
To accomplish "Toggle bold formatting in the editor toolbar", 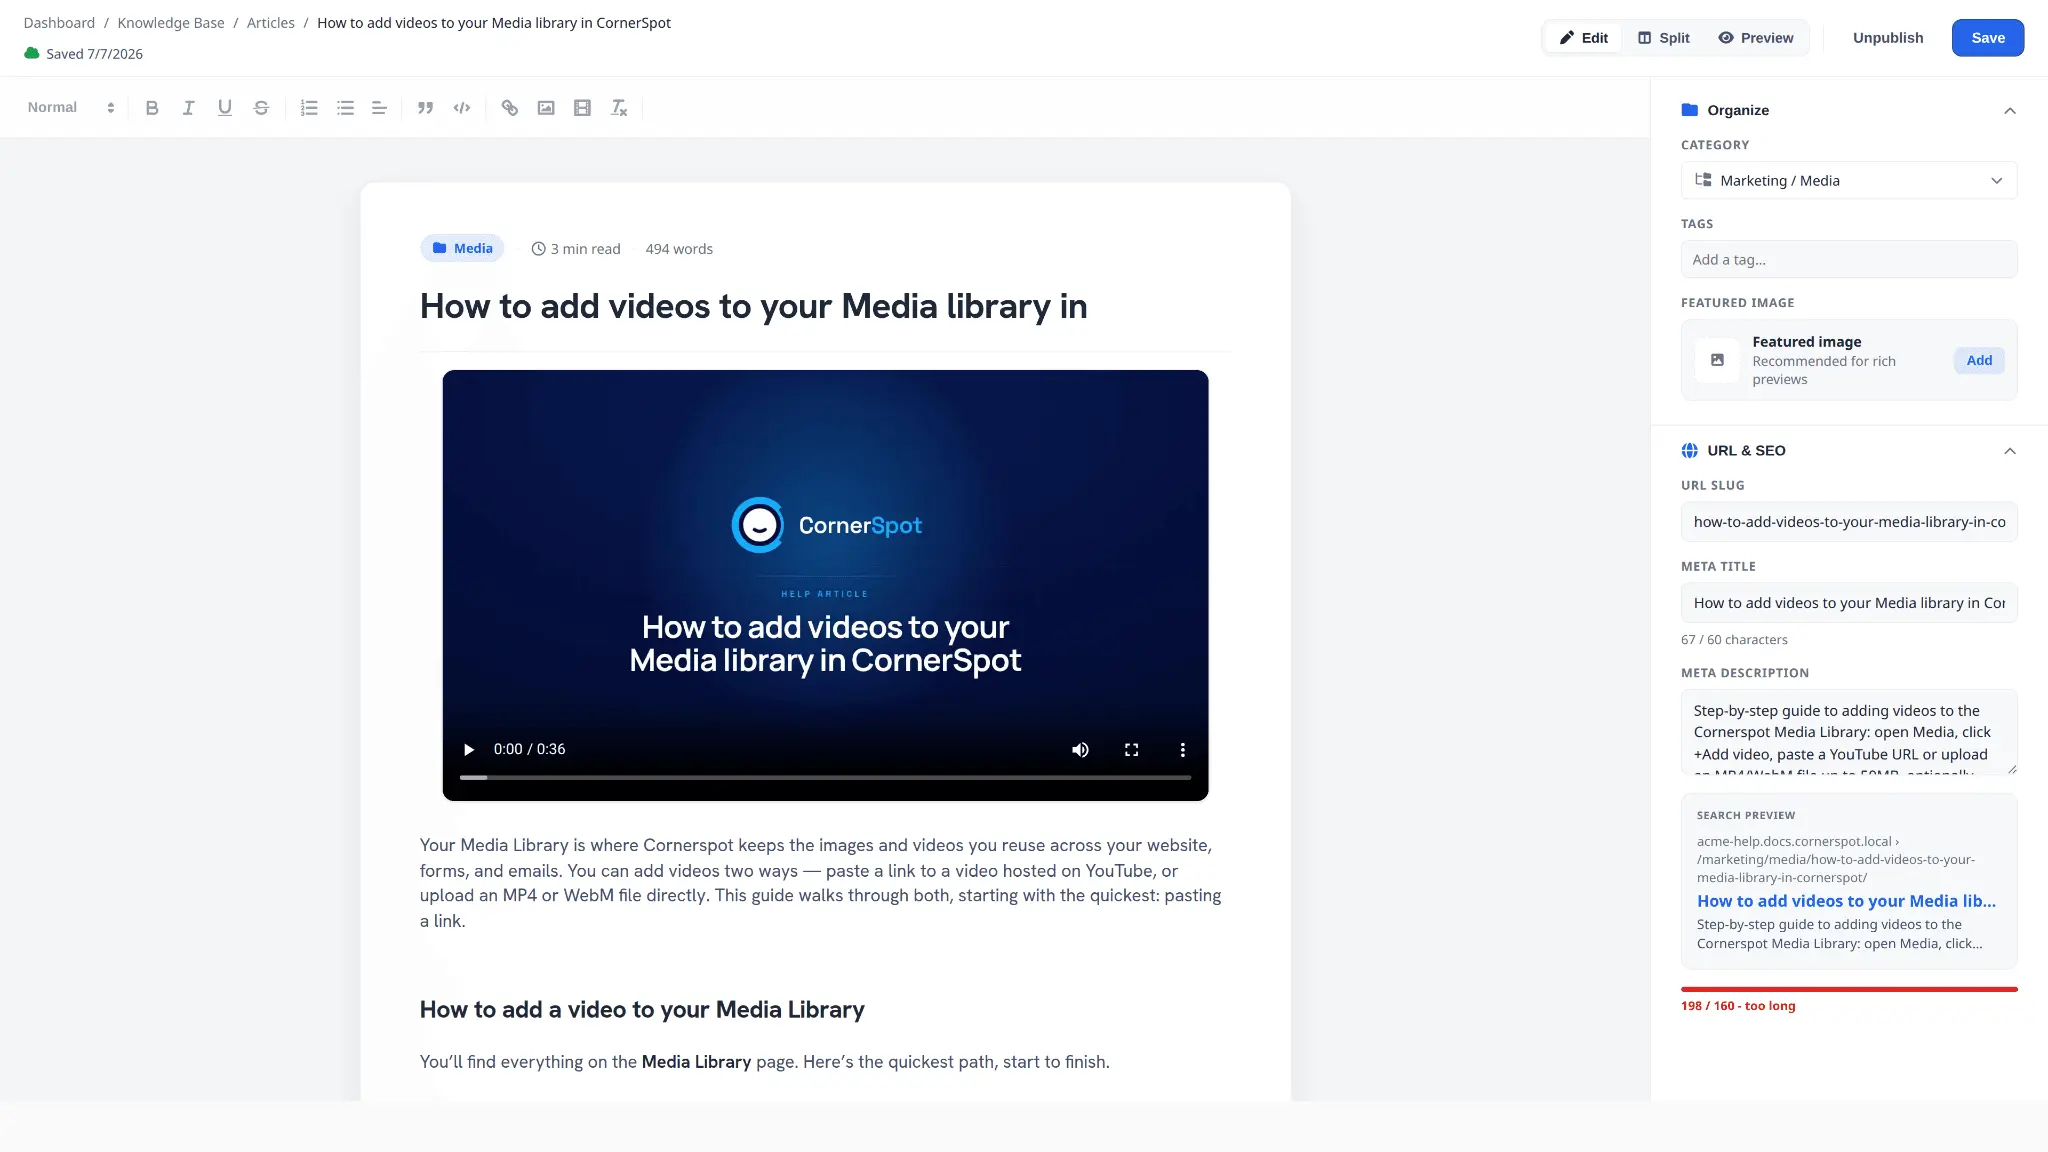I will (x=152, y=108).
